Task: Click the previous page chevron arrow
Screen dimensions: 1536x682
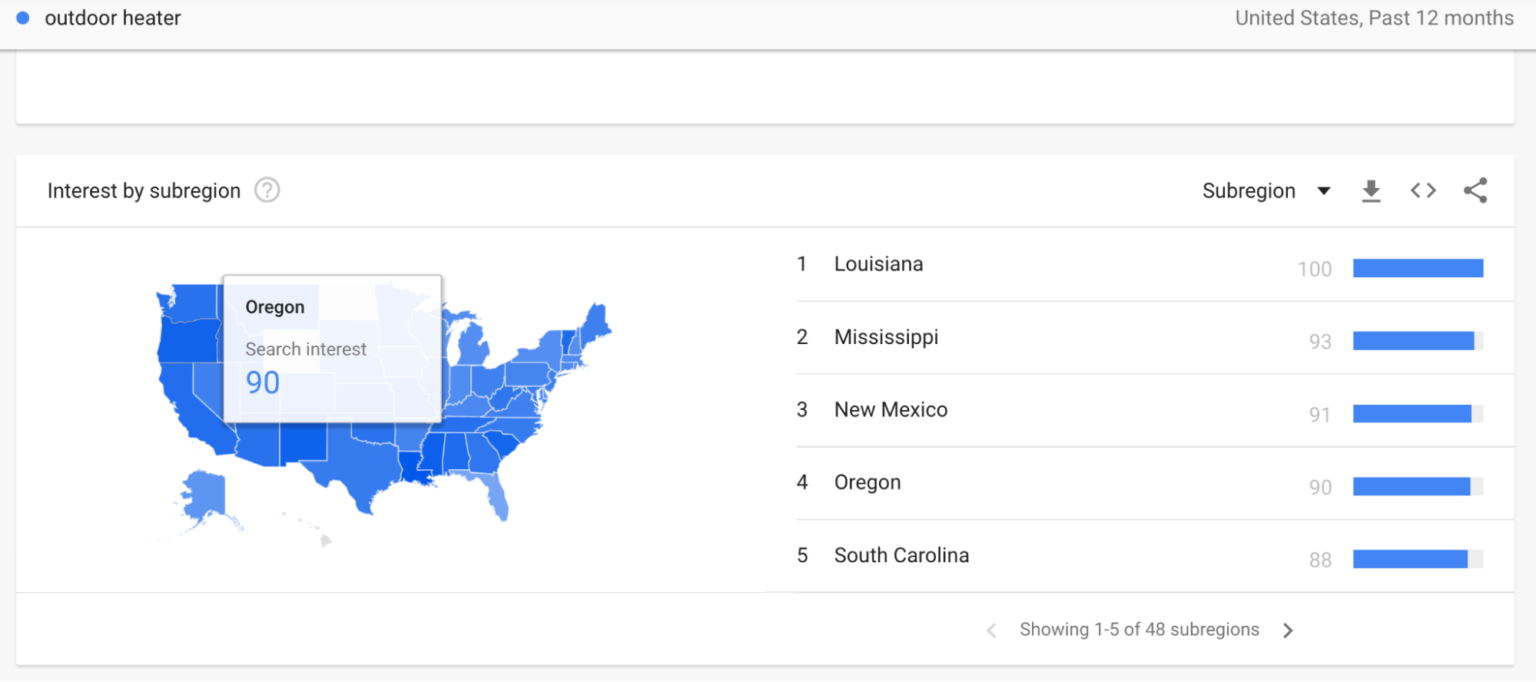Action: [x=990, y=630]
